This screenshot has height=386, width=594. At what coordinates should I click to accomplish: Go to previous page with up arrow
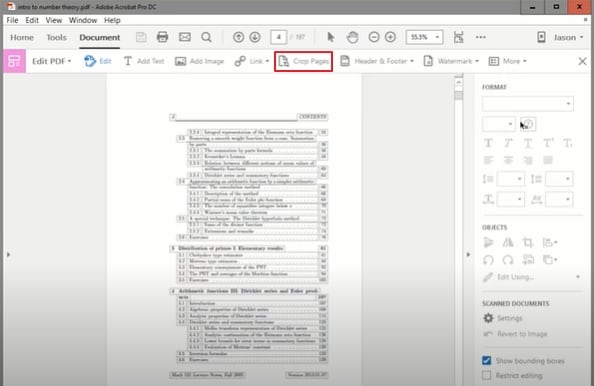coord(238,37)
